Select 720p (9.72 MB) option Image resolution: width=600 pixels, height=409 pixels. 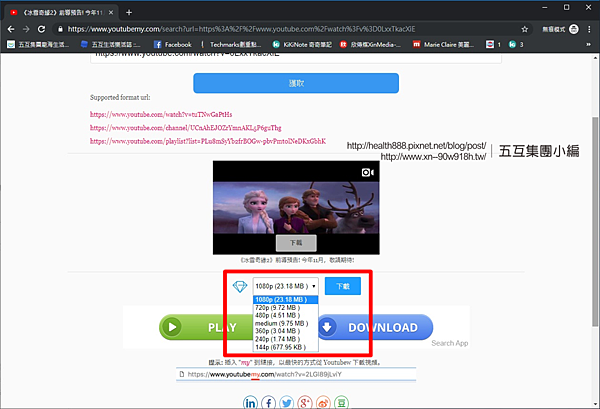coord(285,308)
